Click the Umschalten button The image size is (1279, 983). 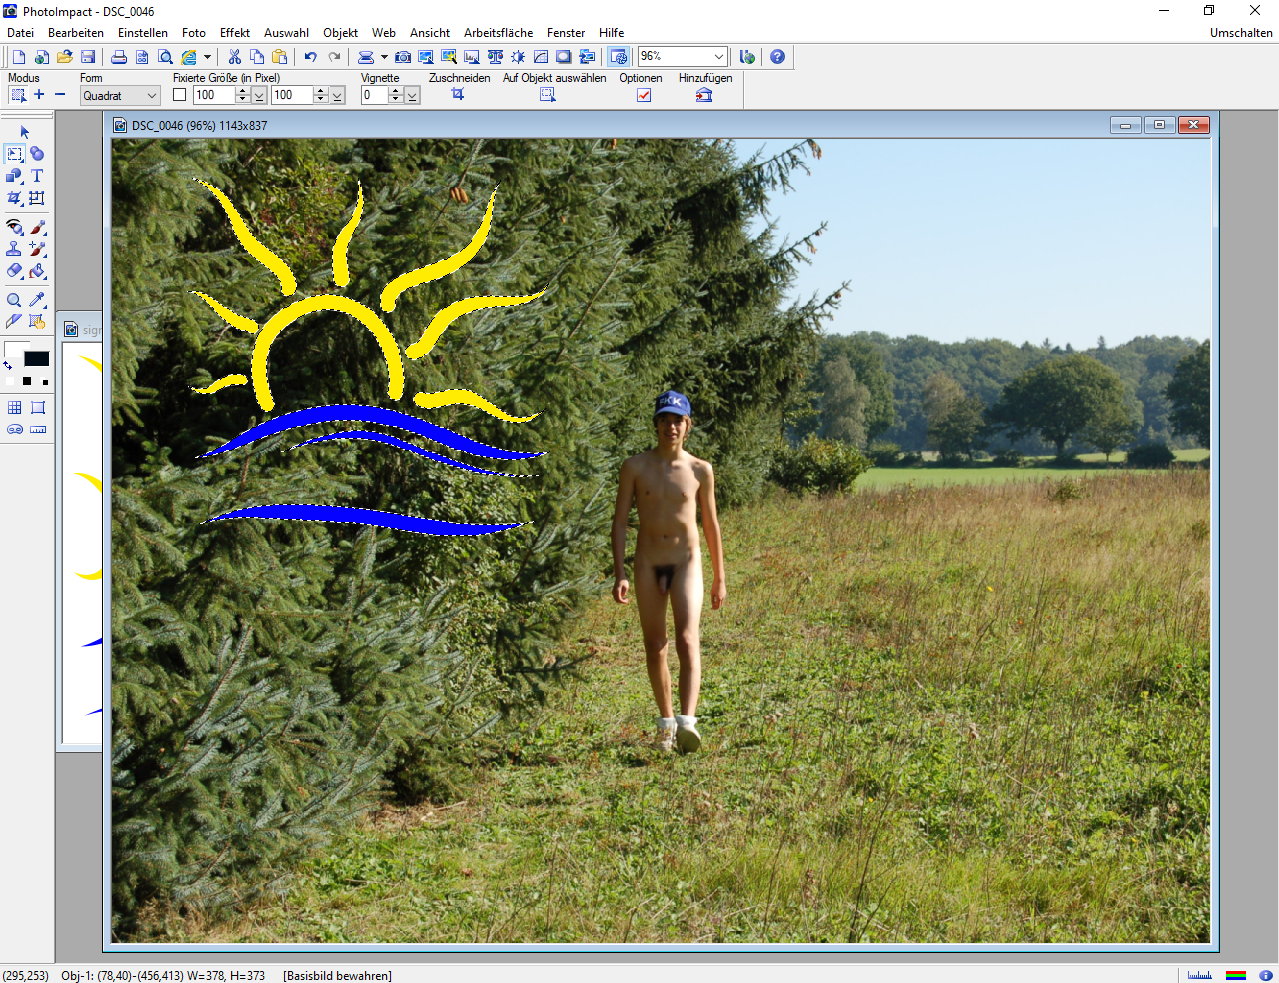(1240, 33)
